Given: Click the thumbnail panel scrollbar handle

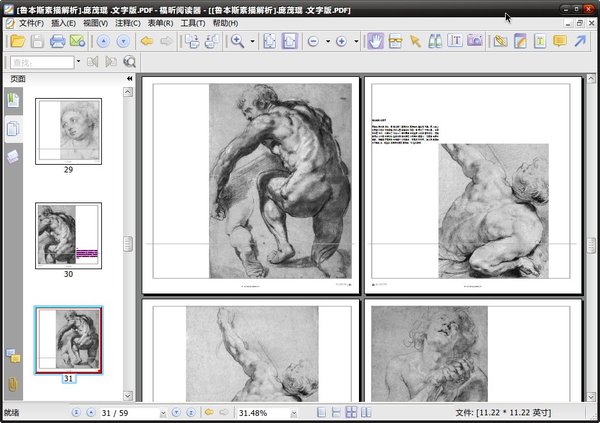Looking at the screenshot, I should pos(128,244).
